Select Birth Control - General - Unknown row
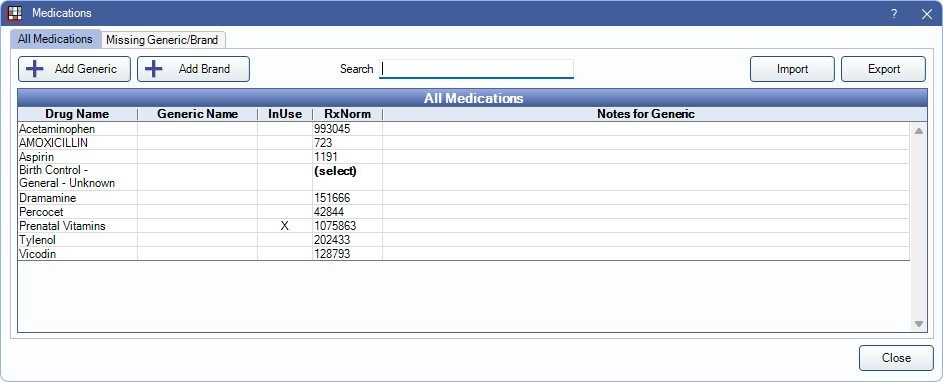 pos(464,177)
